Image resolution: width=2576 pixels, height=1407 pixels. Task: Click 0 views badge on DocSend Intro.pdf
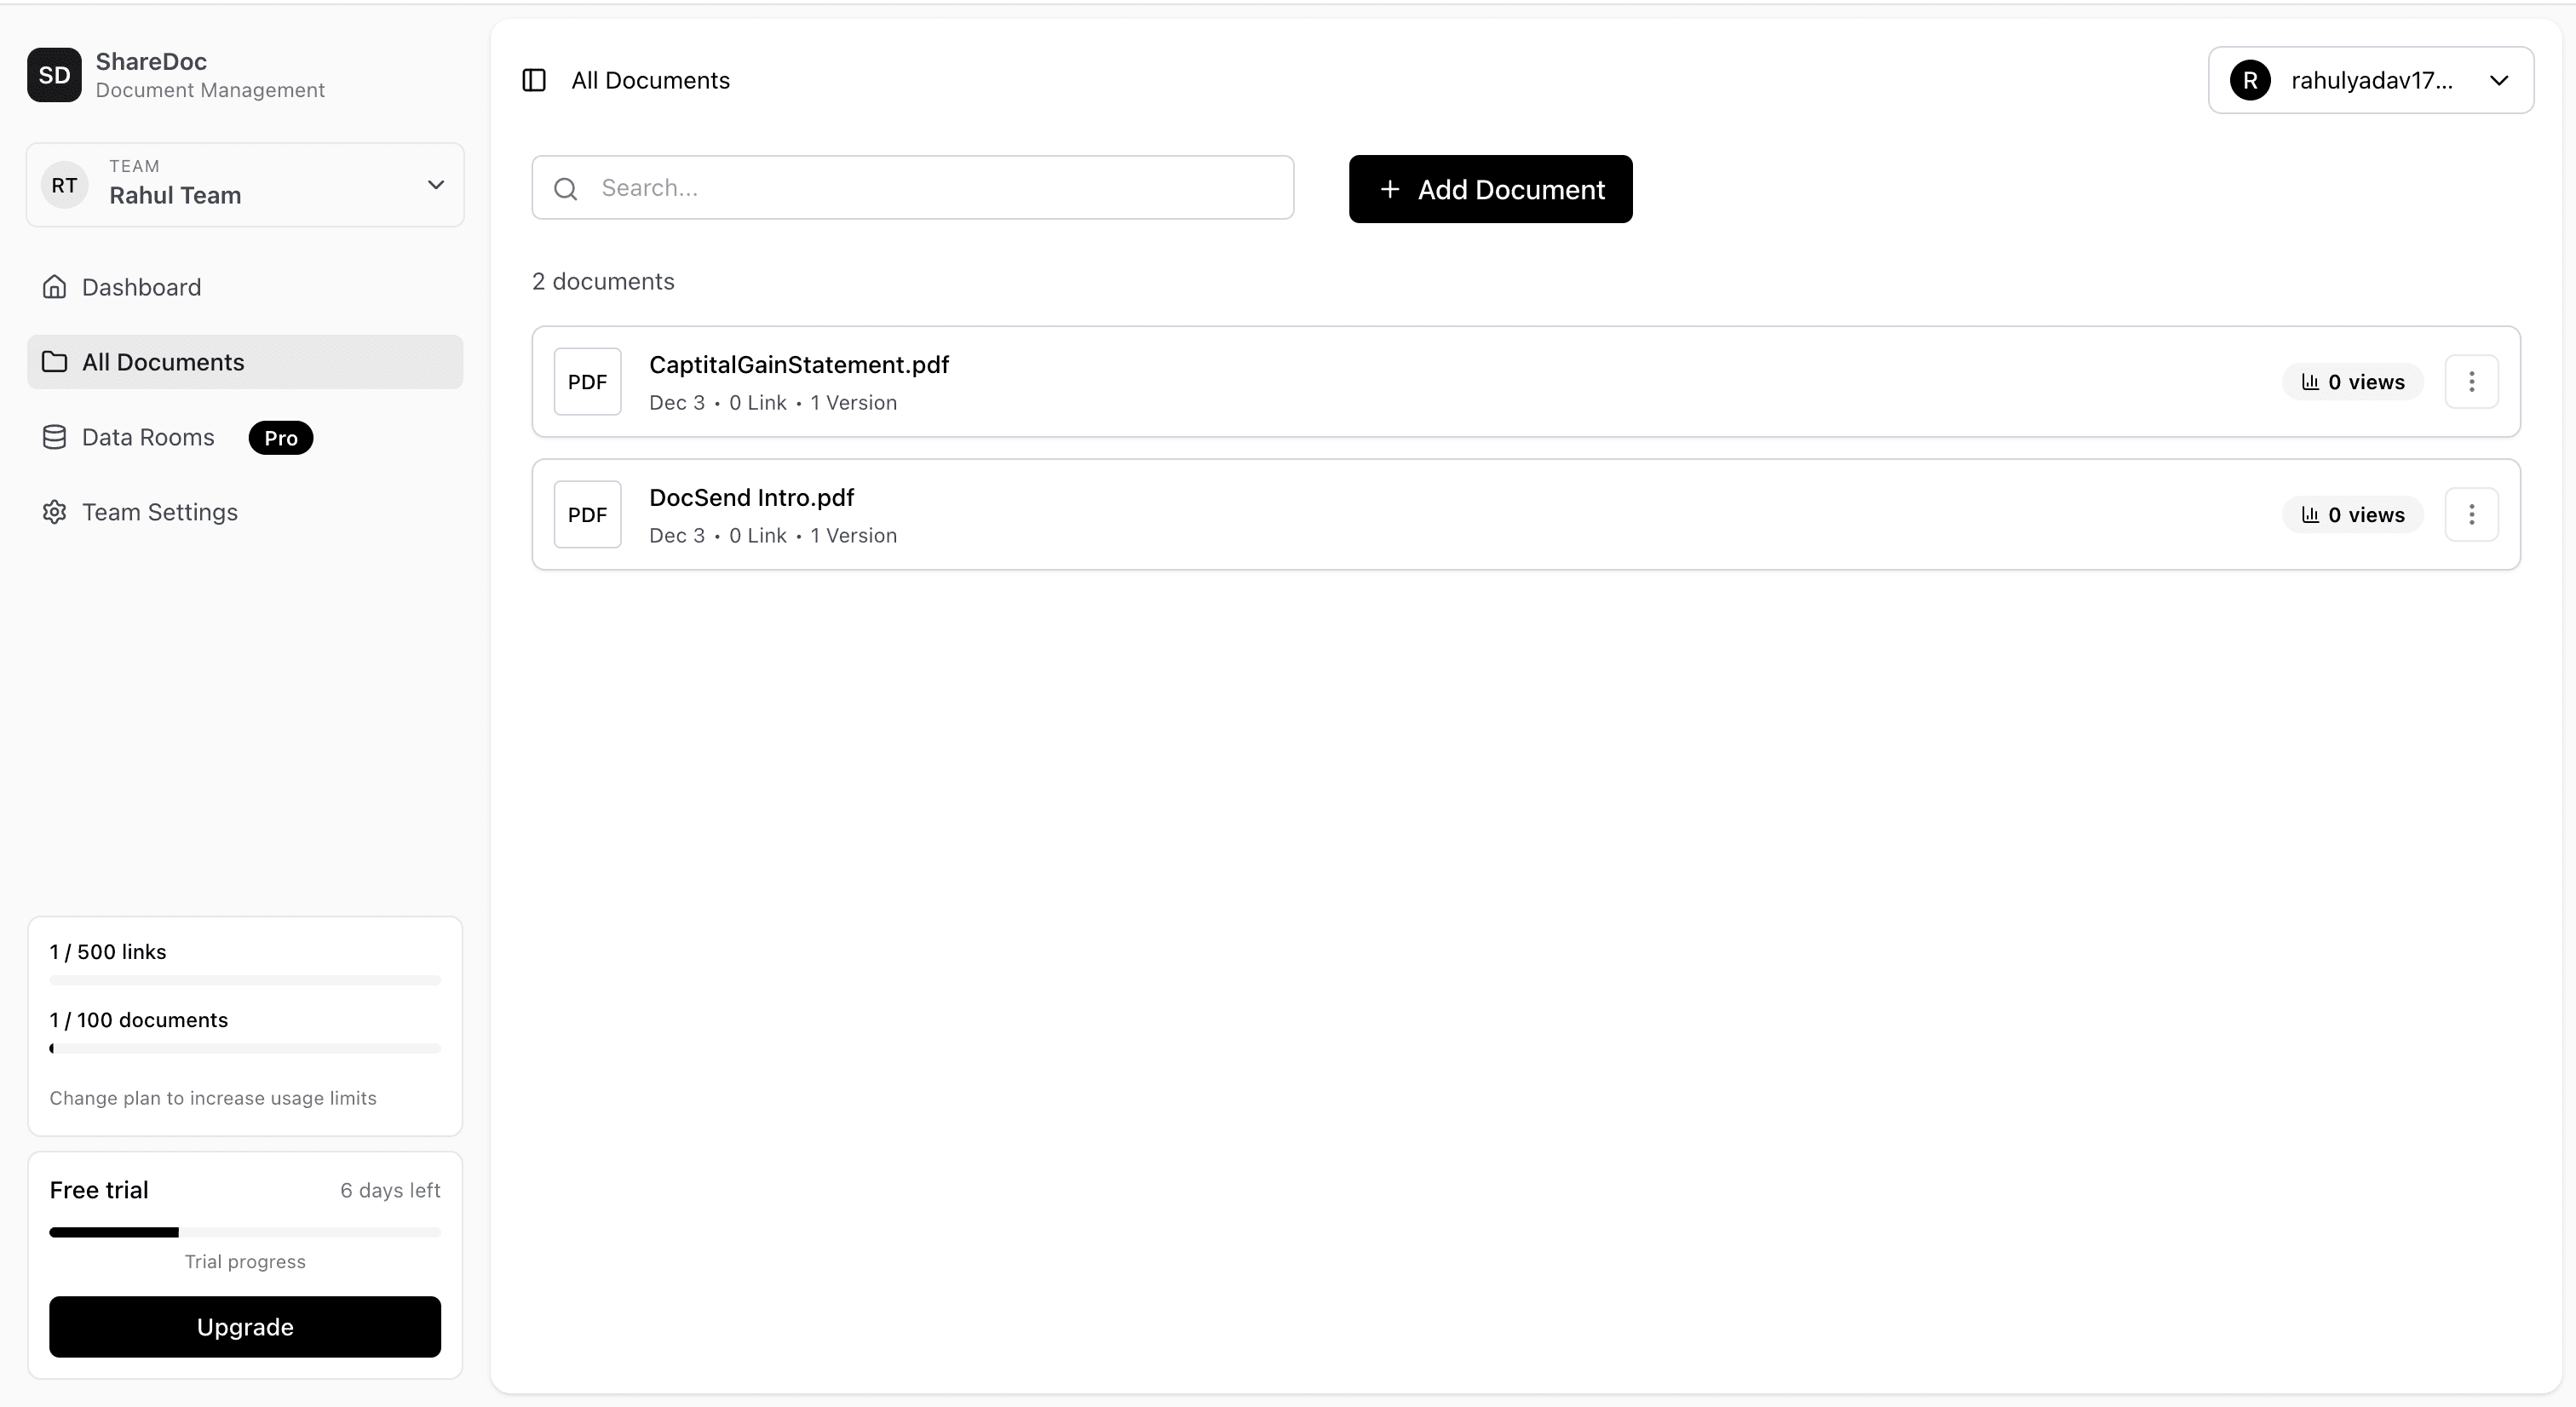coord(2352,515)
